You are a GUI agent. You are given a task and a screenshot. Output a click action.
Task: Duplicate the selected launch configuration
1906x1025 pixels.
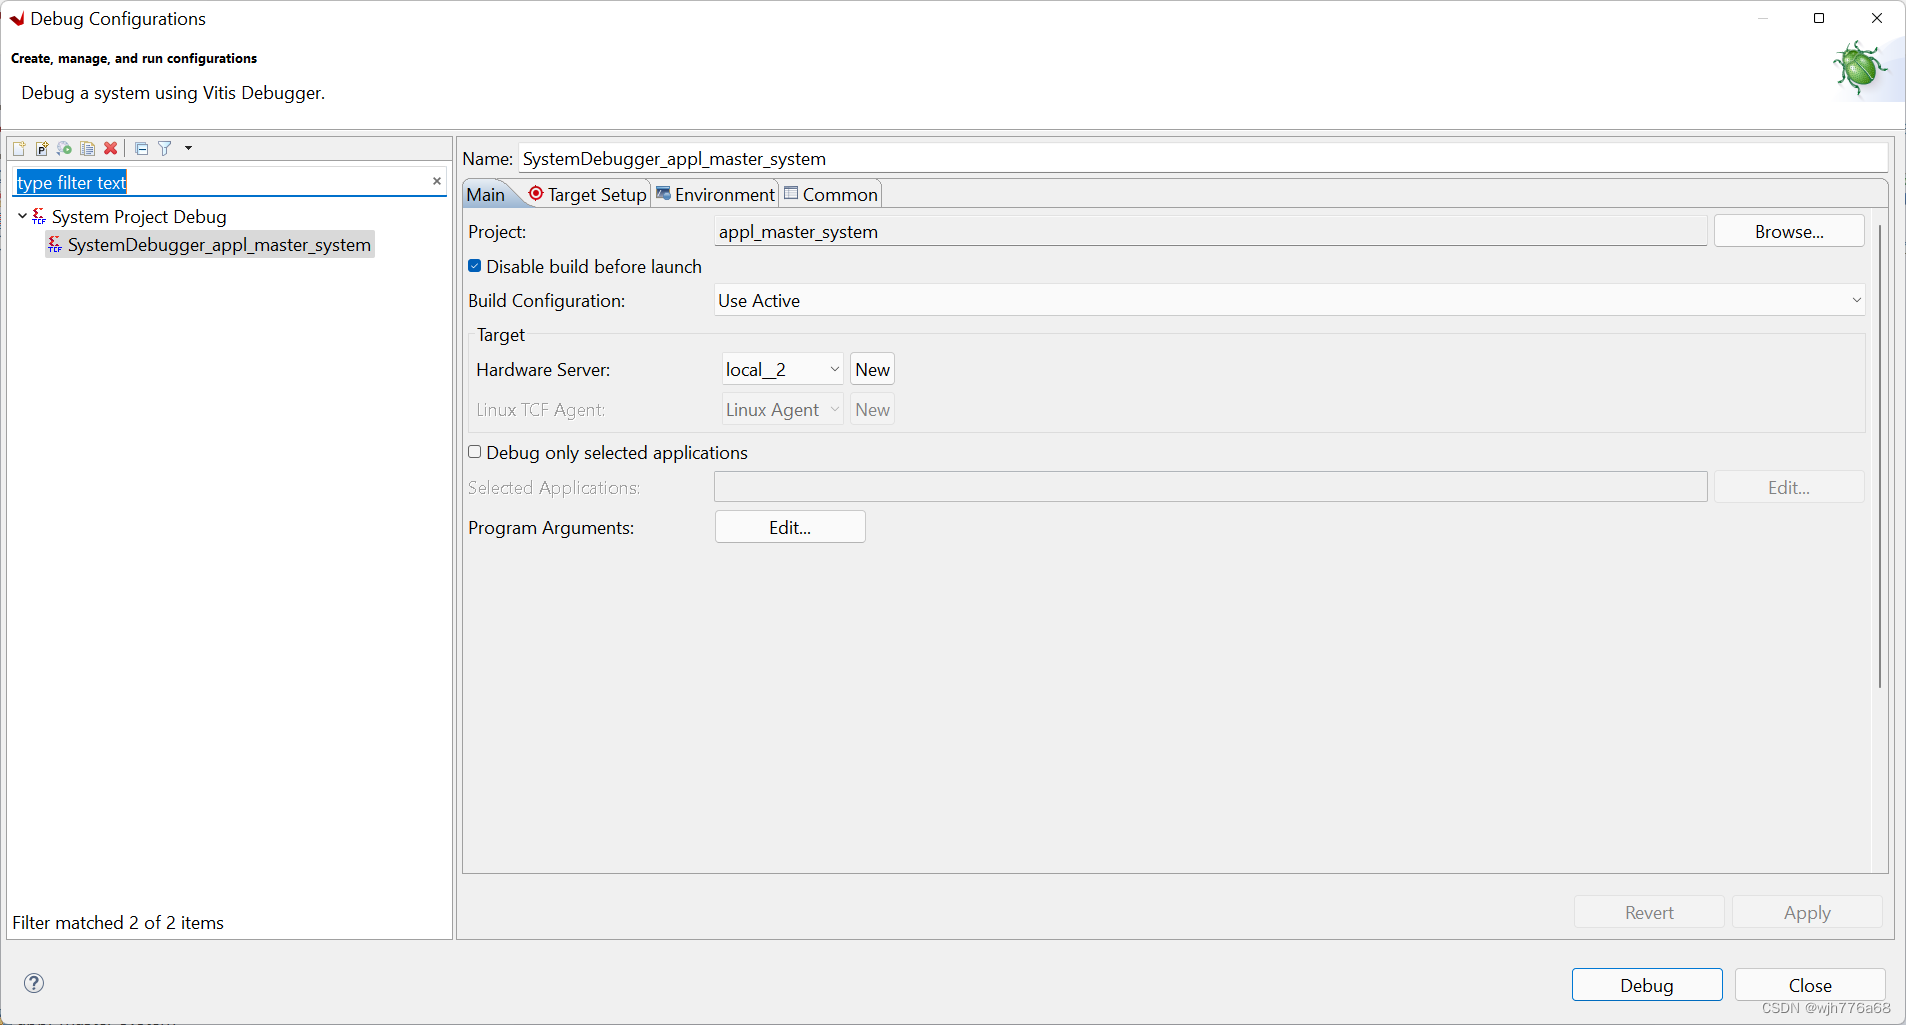(x=88, y=148)
